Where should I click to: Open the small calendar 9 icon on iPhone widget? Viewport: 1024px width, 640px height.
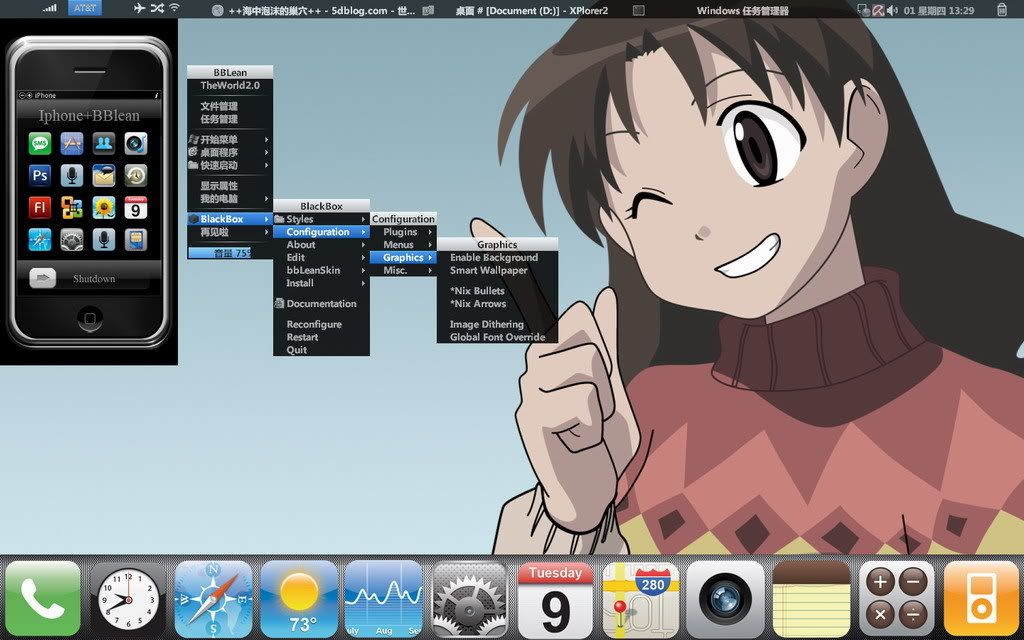point(136,208)
